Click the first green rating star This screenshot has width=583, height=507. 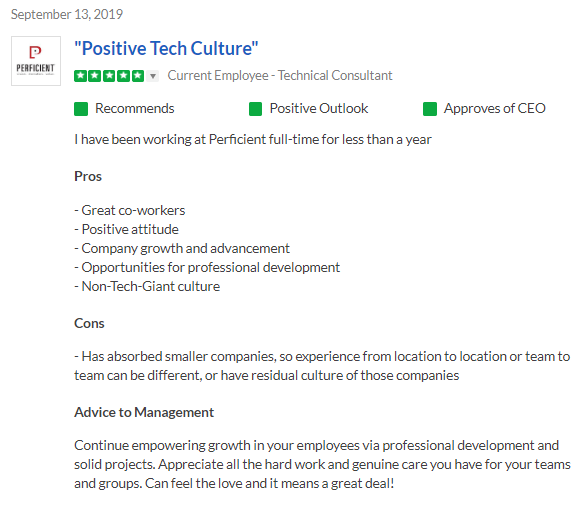[x=80, y=76]
